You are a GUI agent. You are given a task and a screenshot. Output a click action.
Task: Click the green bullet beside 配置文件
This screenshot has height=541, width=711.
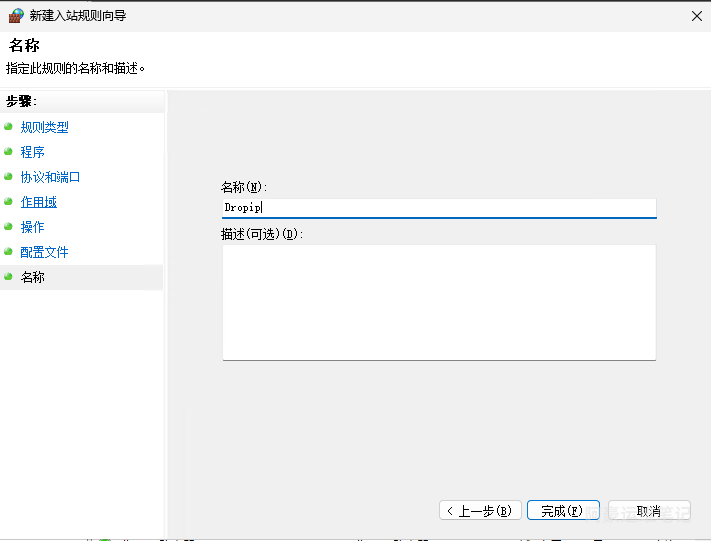pos(9,252)
